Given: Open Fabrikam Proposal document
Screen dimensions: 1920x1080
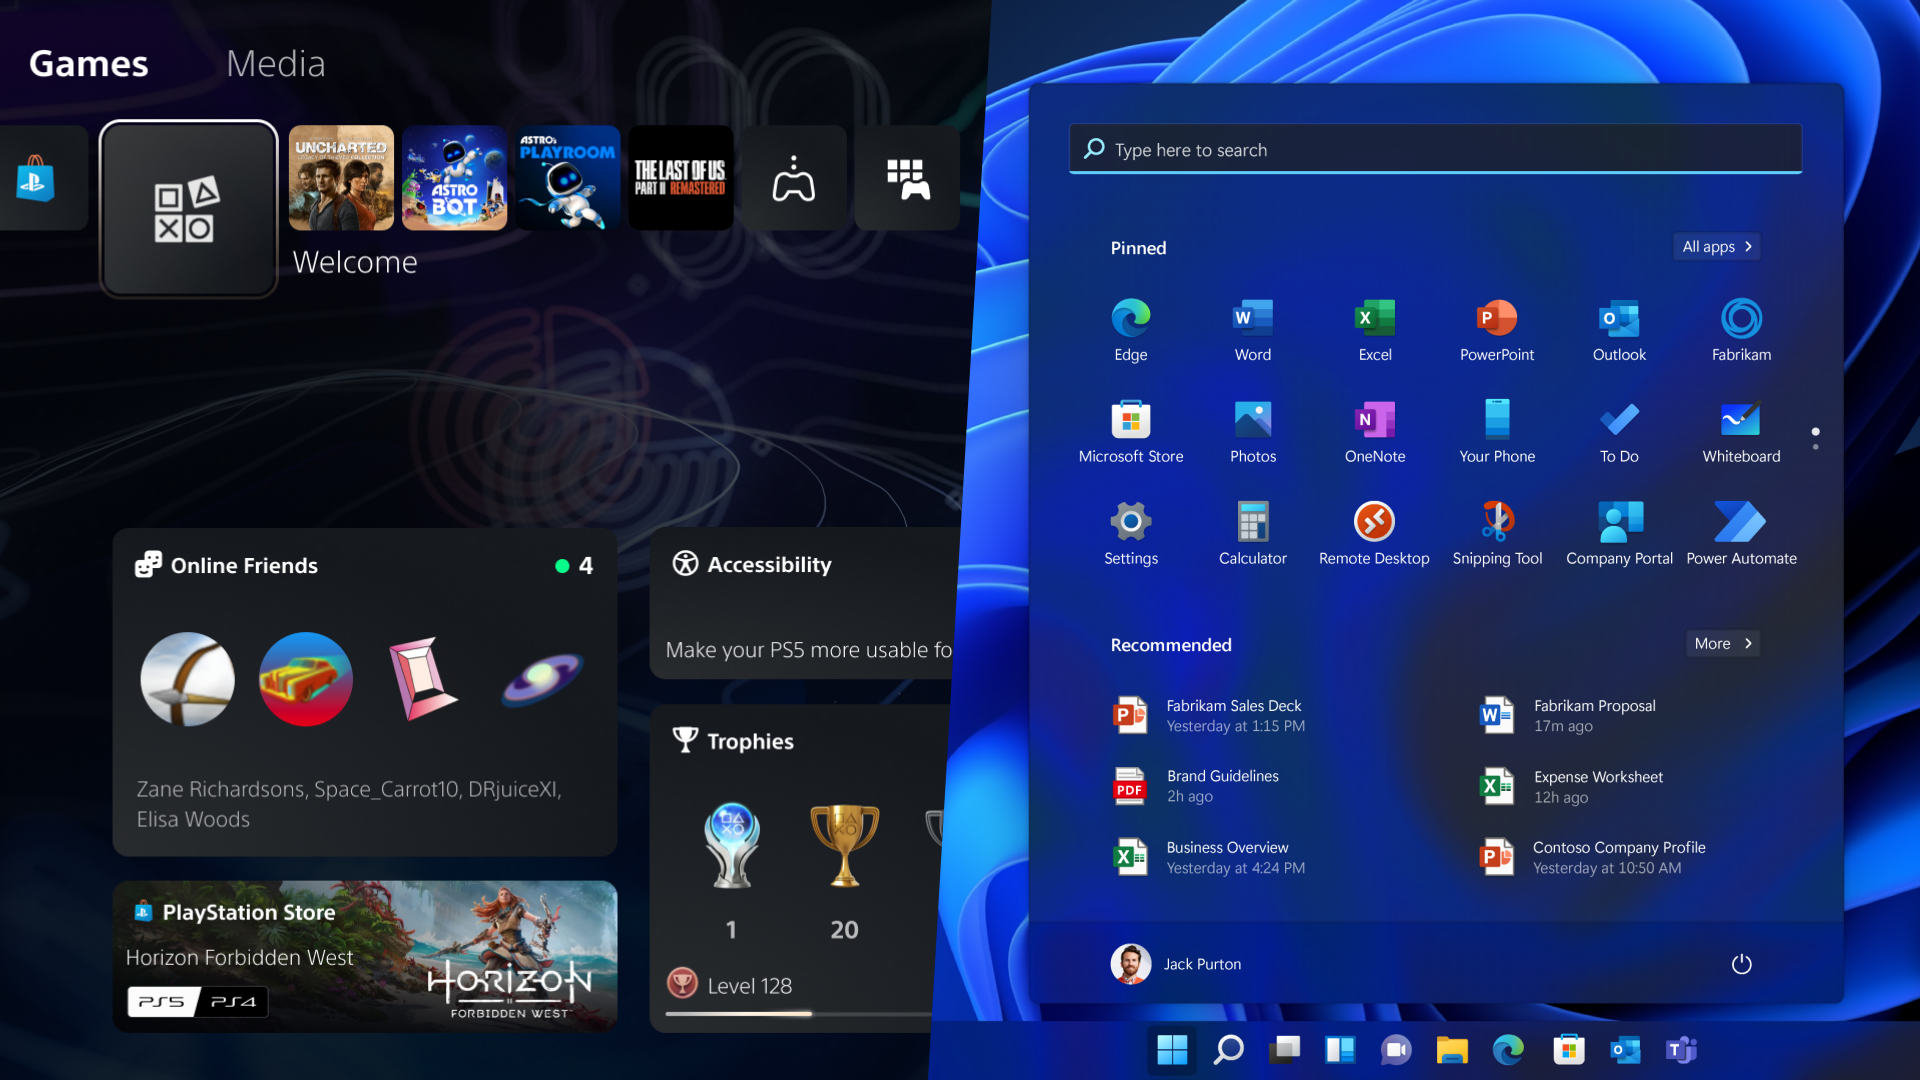Looking at the screenshot, I should coord(1568,716).
